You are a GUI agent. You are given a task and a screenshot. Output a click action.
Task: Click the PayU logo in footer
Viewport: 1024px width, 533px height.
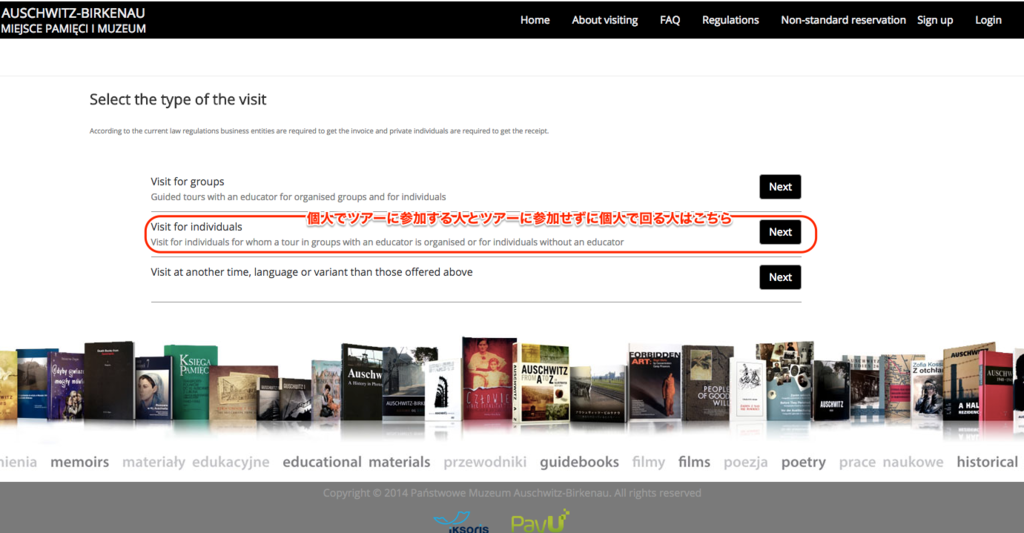click(x=540, y=521)
